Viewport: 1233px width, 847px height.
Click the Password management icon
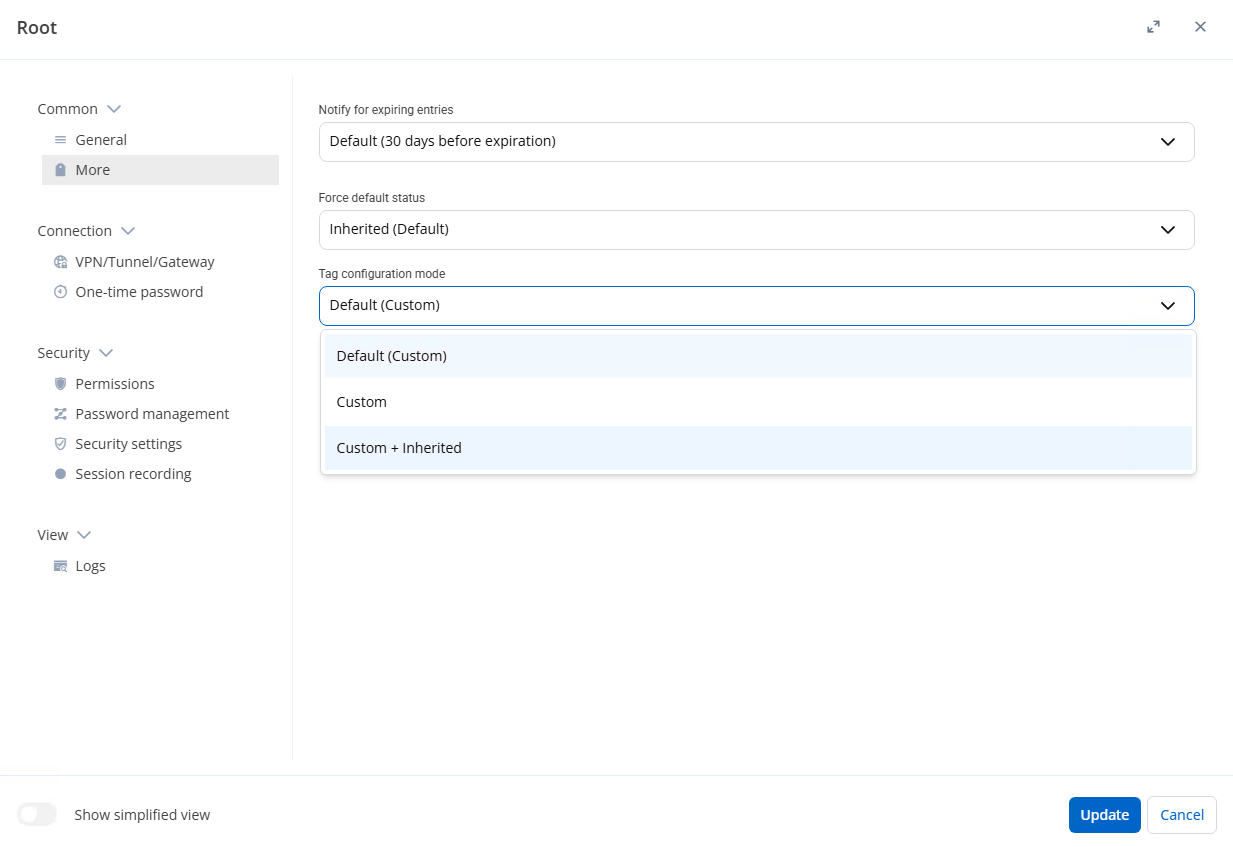60,414
